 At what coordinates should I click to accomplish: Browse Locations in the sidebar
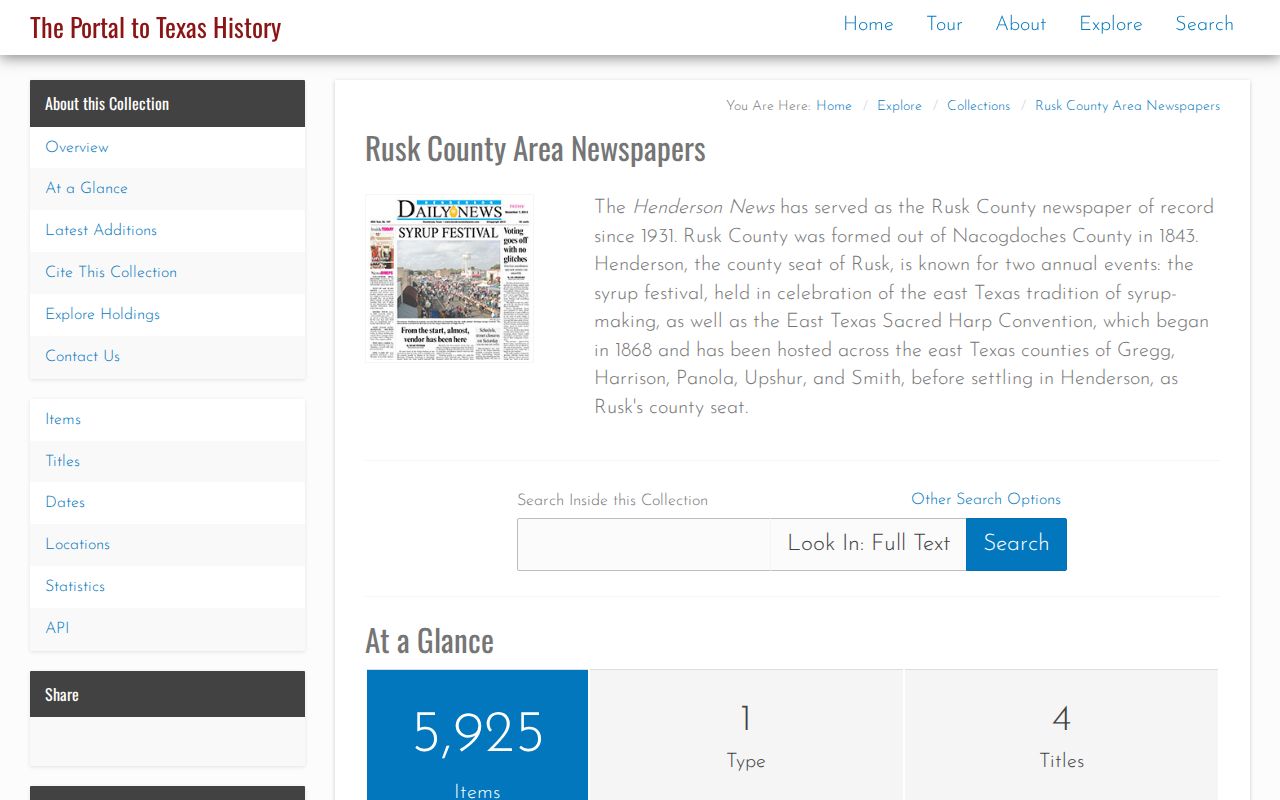(167, 544)
